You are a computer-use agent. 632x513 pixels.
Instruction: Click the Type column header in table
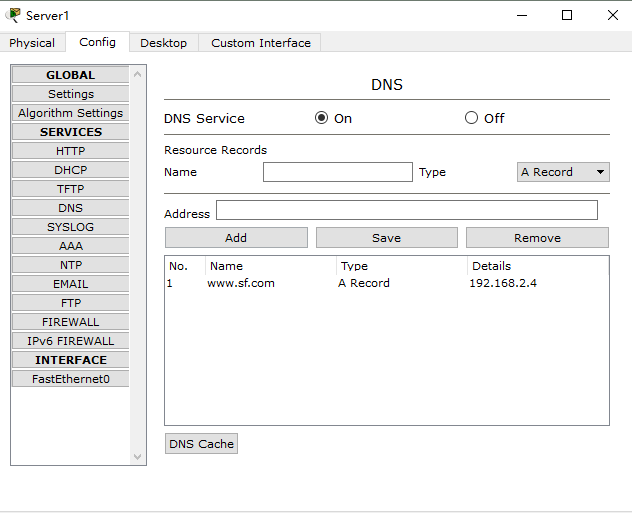402,266
